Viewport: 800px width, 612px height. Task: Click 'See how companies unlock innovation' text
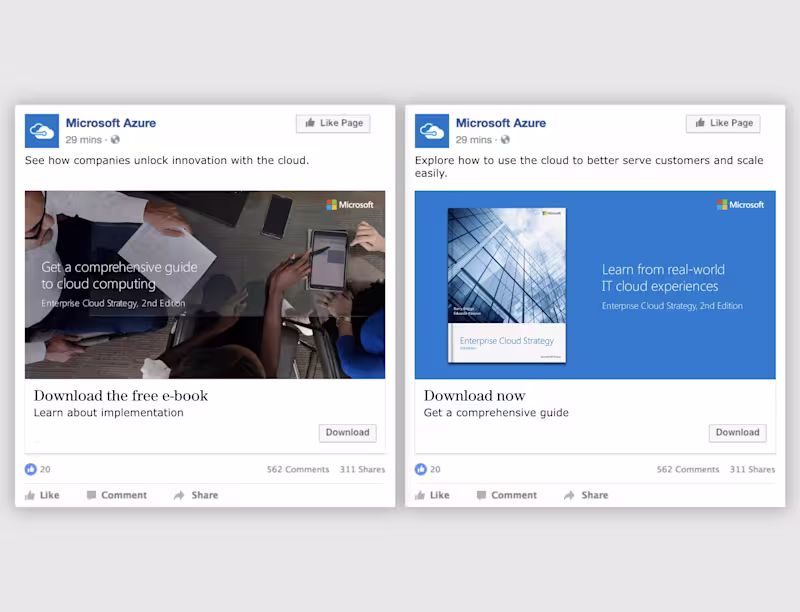tap(167, 160)
